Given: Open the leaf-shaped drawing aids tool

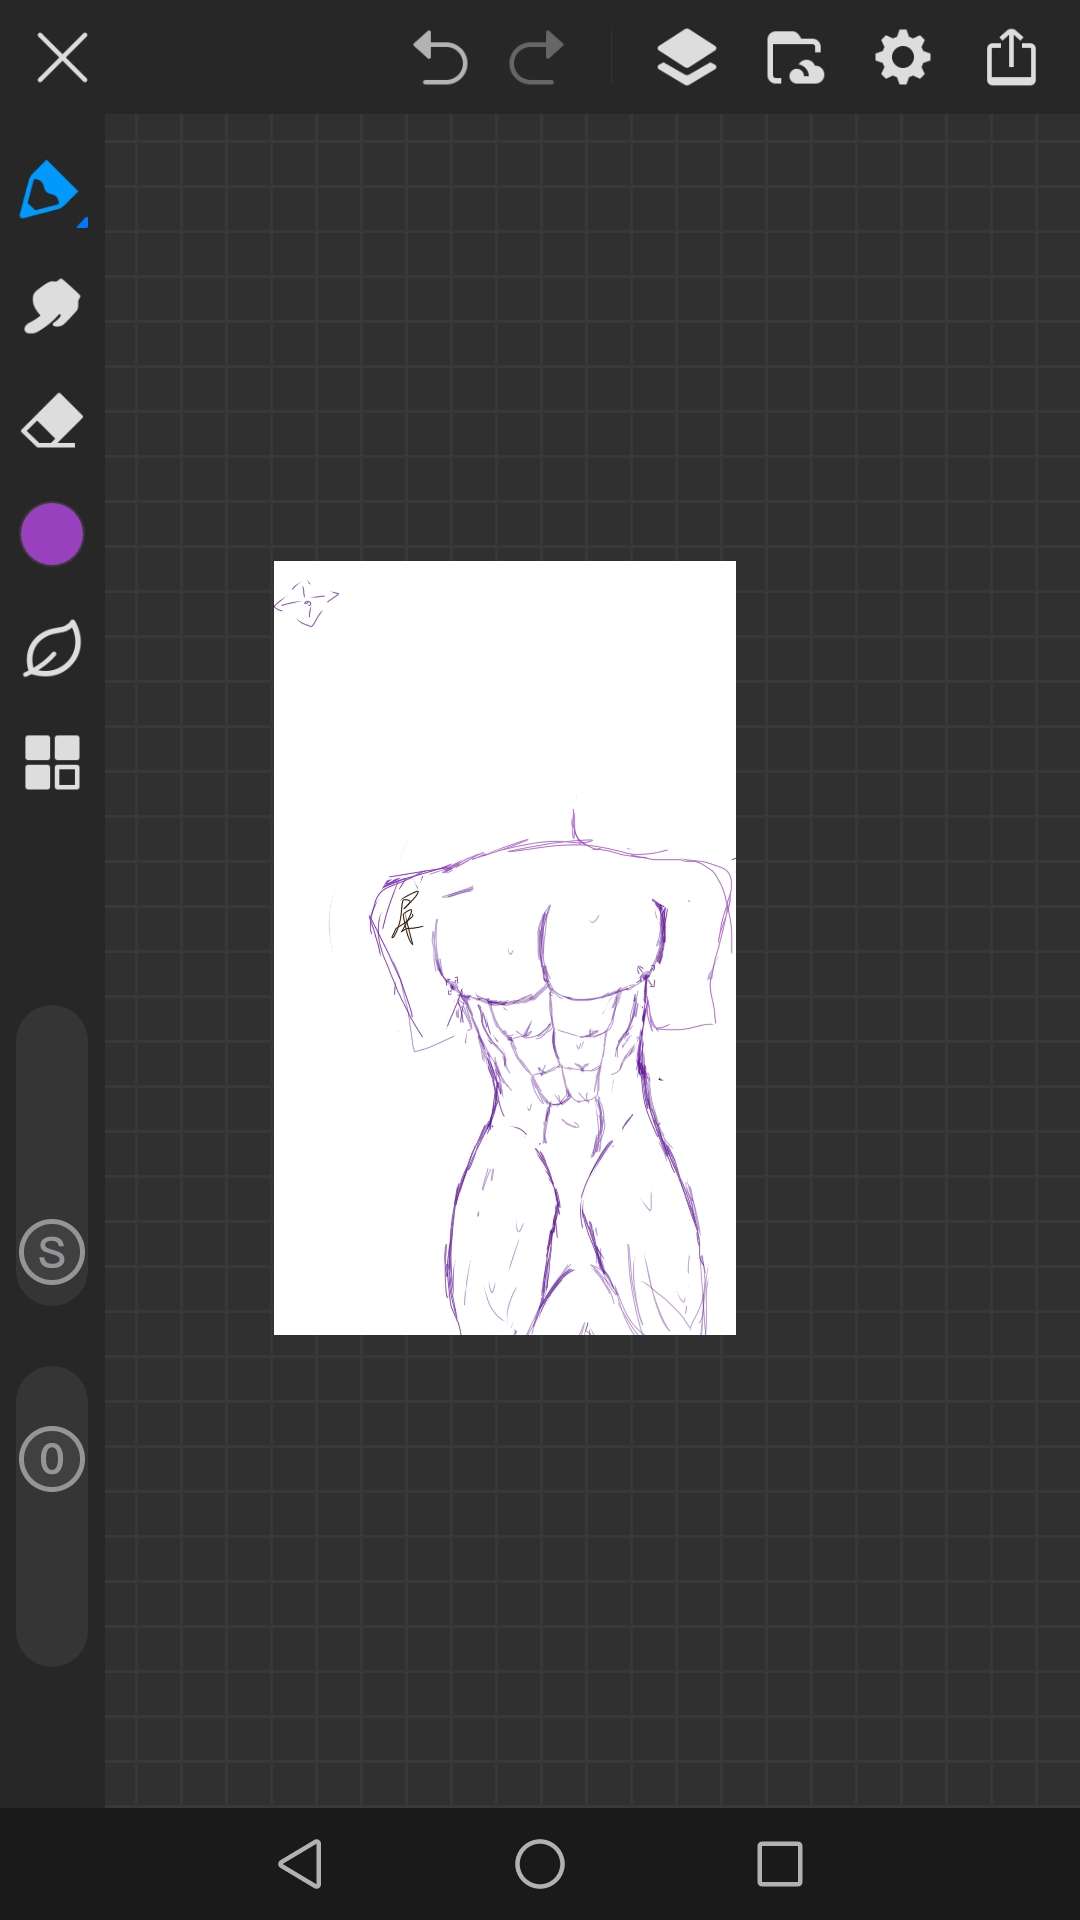Looking at the screenshot, I should 52,649.
